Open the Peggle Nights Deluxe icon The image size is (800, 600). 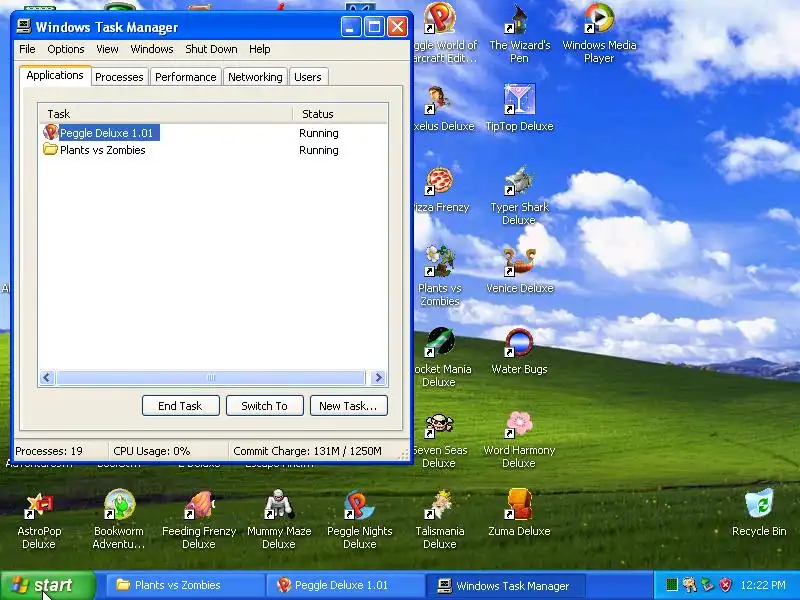coord(360,520)
